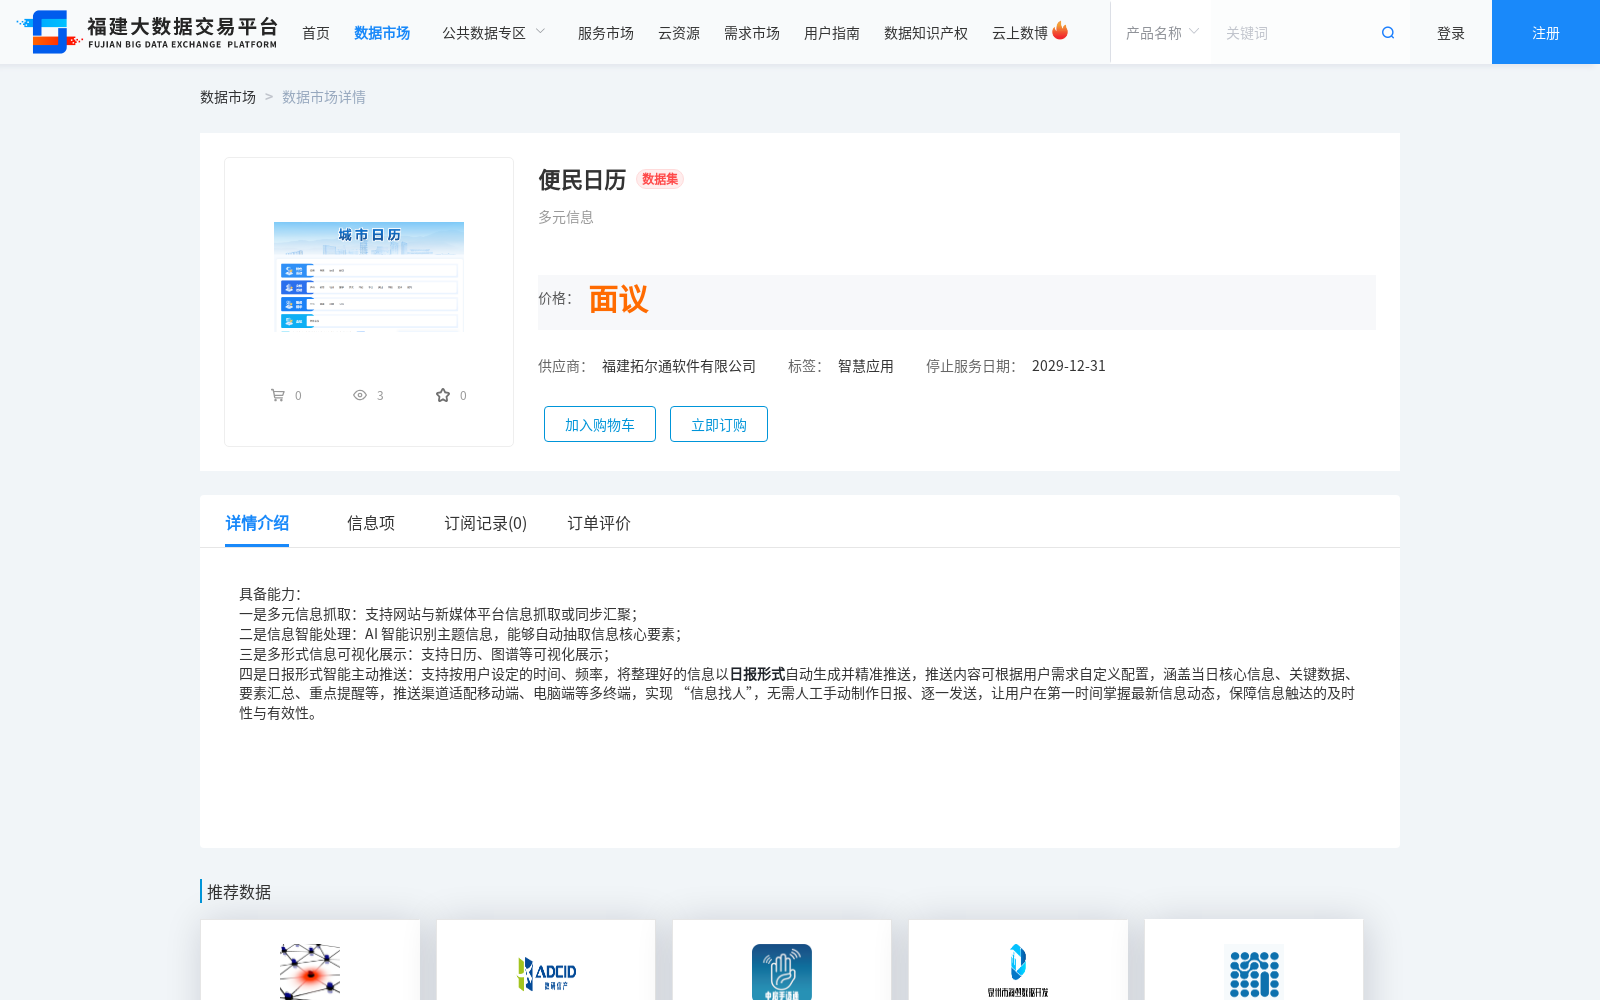The image size is (1600, 1000).
Task: Open the blue D-logo recommended card
Action: coord(1018,960)
